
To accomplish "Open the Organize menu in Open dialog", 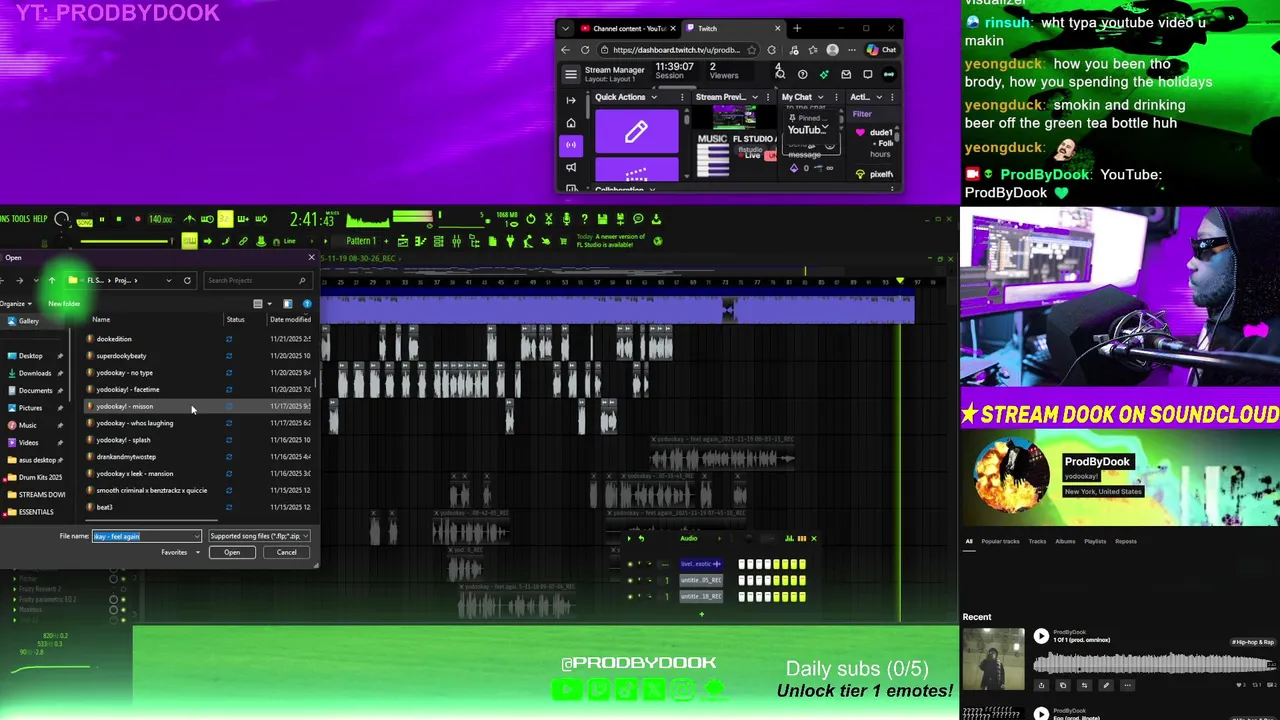I will (x=16, y=304).
